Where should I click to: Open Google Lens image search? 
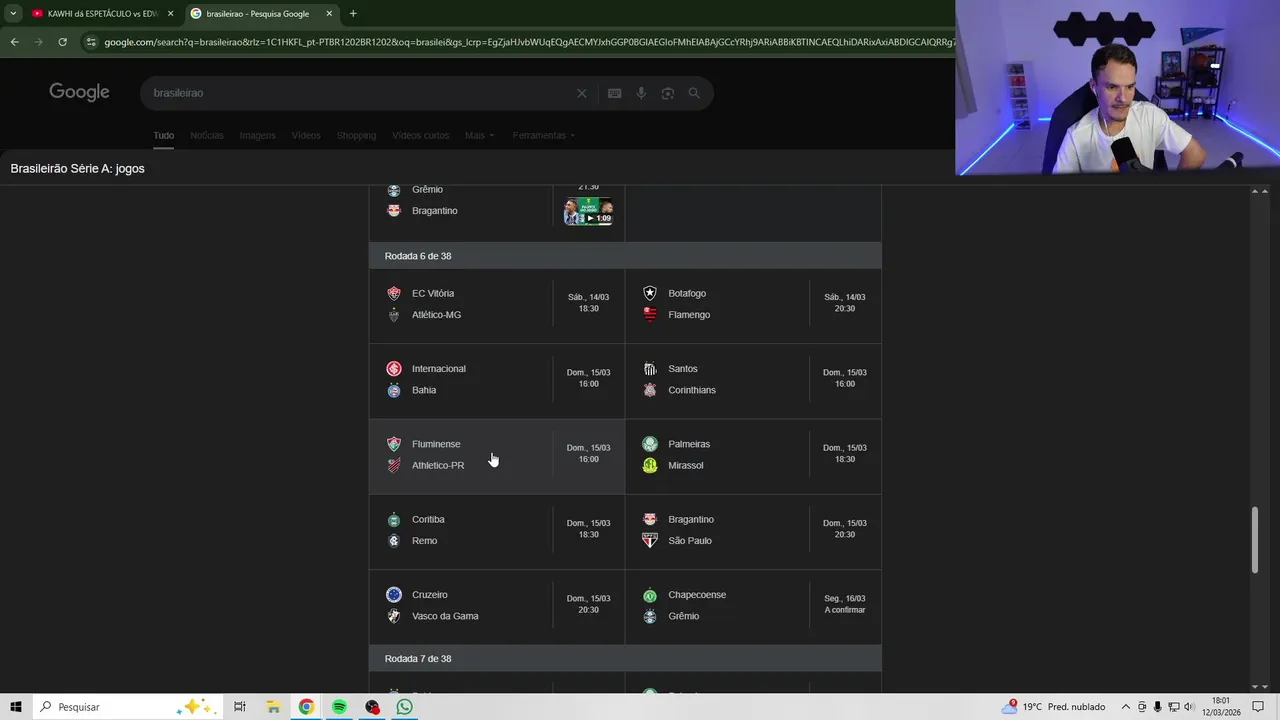[667, 93]
